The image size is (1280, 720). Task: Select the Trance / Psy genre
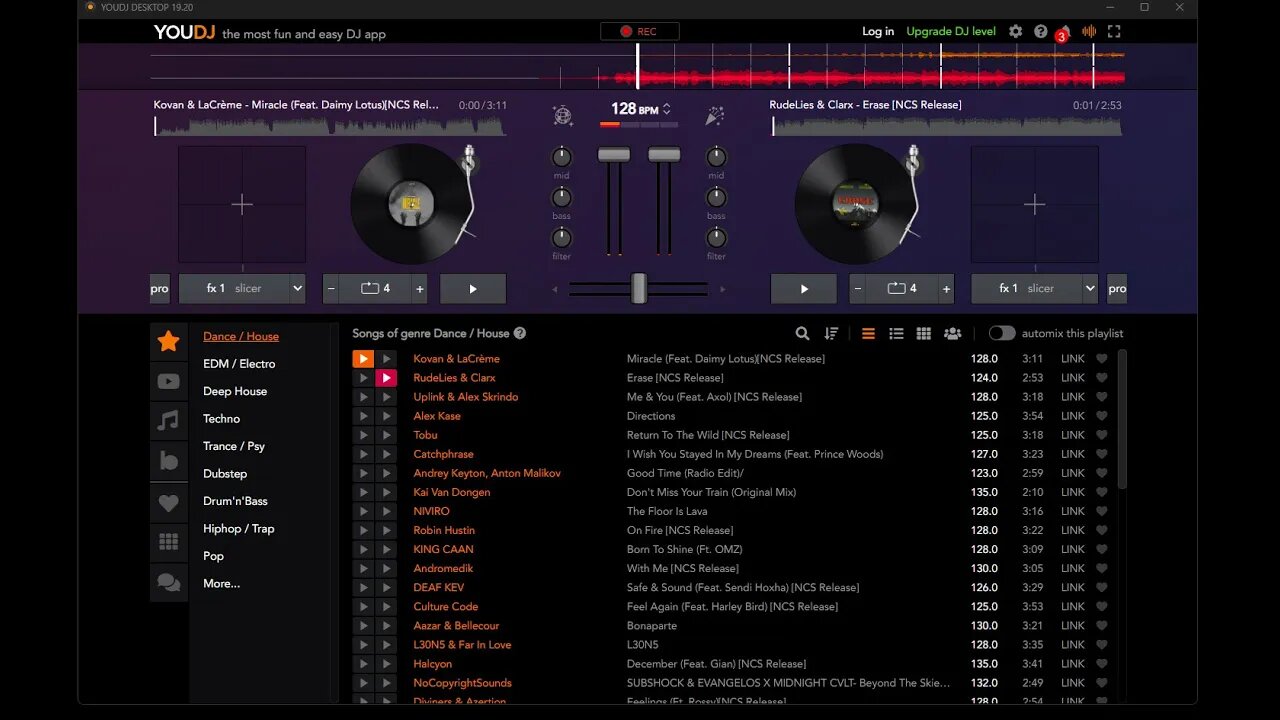(234, 447)
